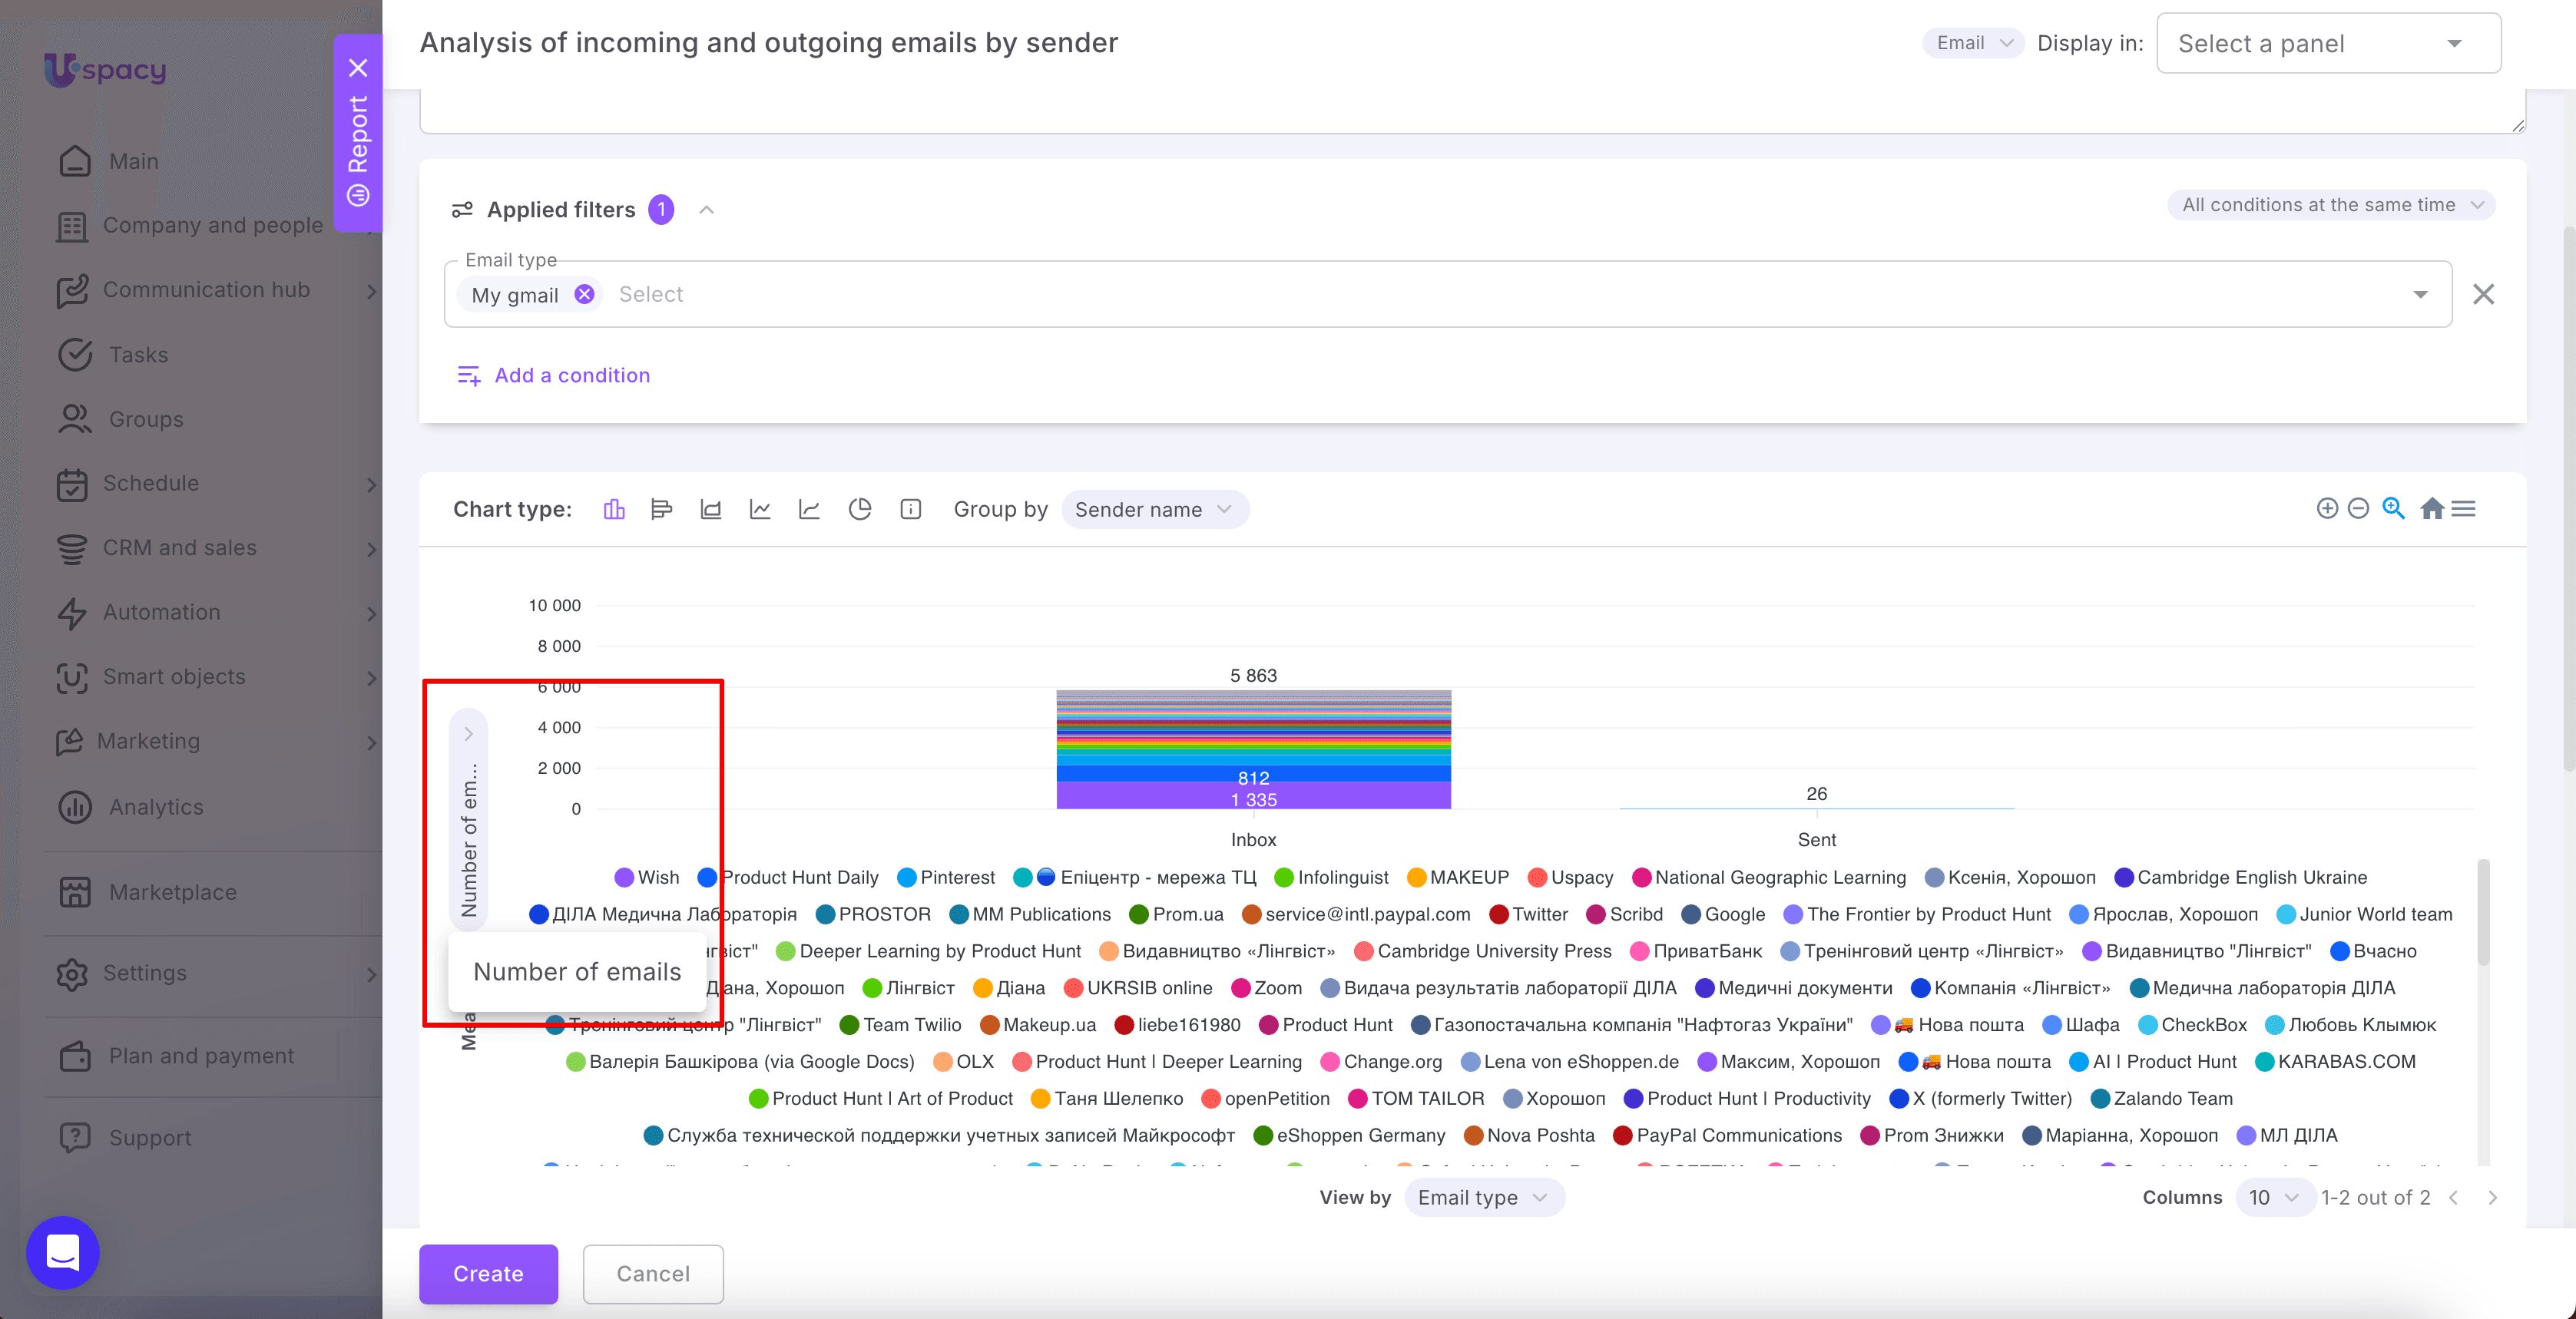Viewport: 2576px width, 1319px height.
Task: Reset chart zoom with home icon
Action: (x=2432, y=508)
